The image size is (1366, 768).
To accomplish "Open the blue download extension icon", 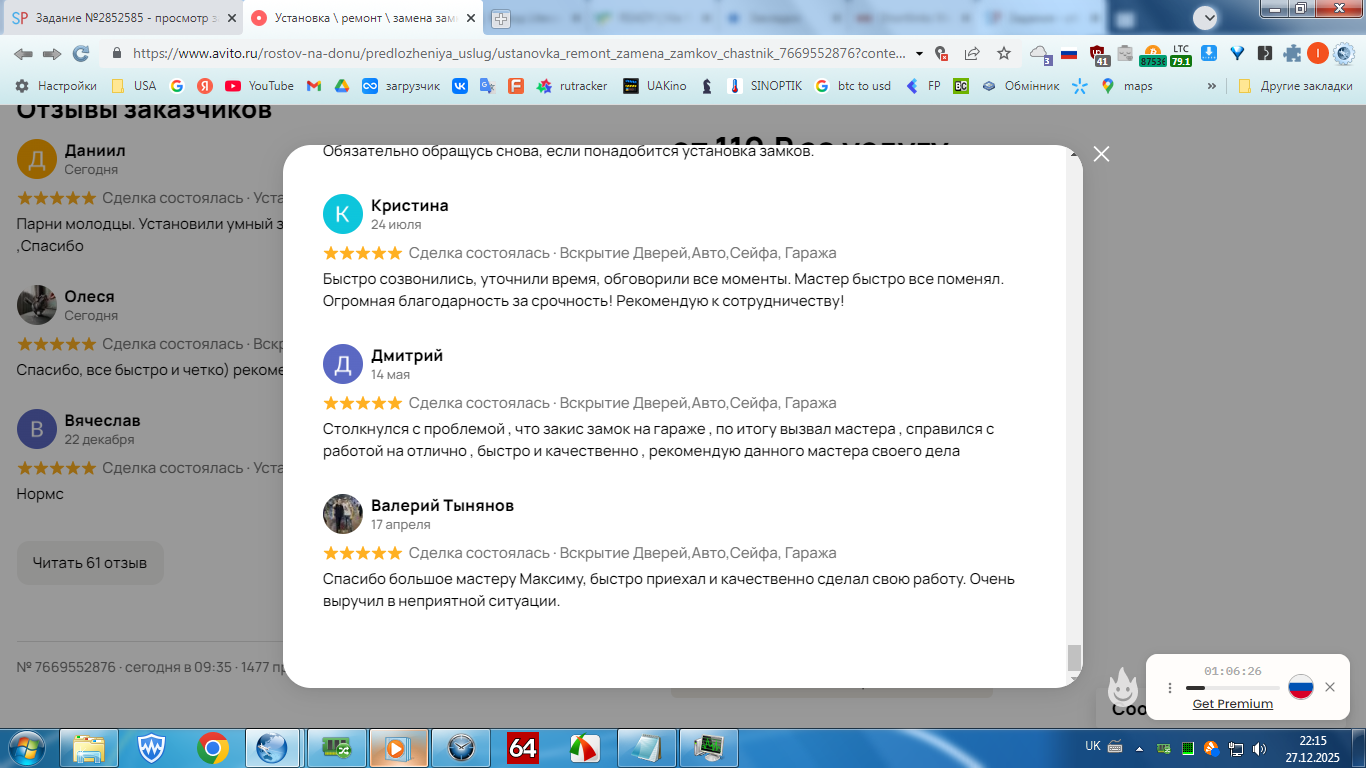I will pyautogui.click(x=1209, y=54).
